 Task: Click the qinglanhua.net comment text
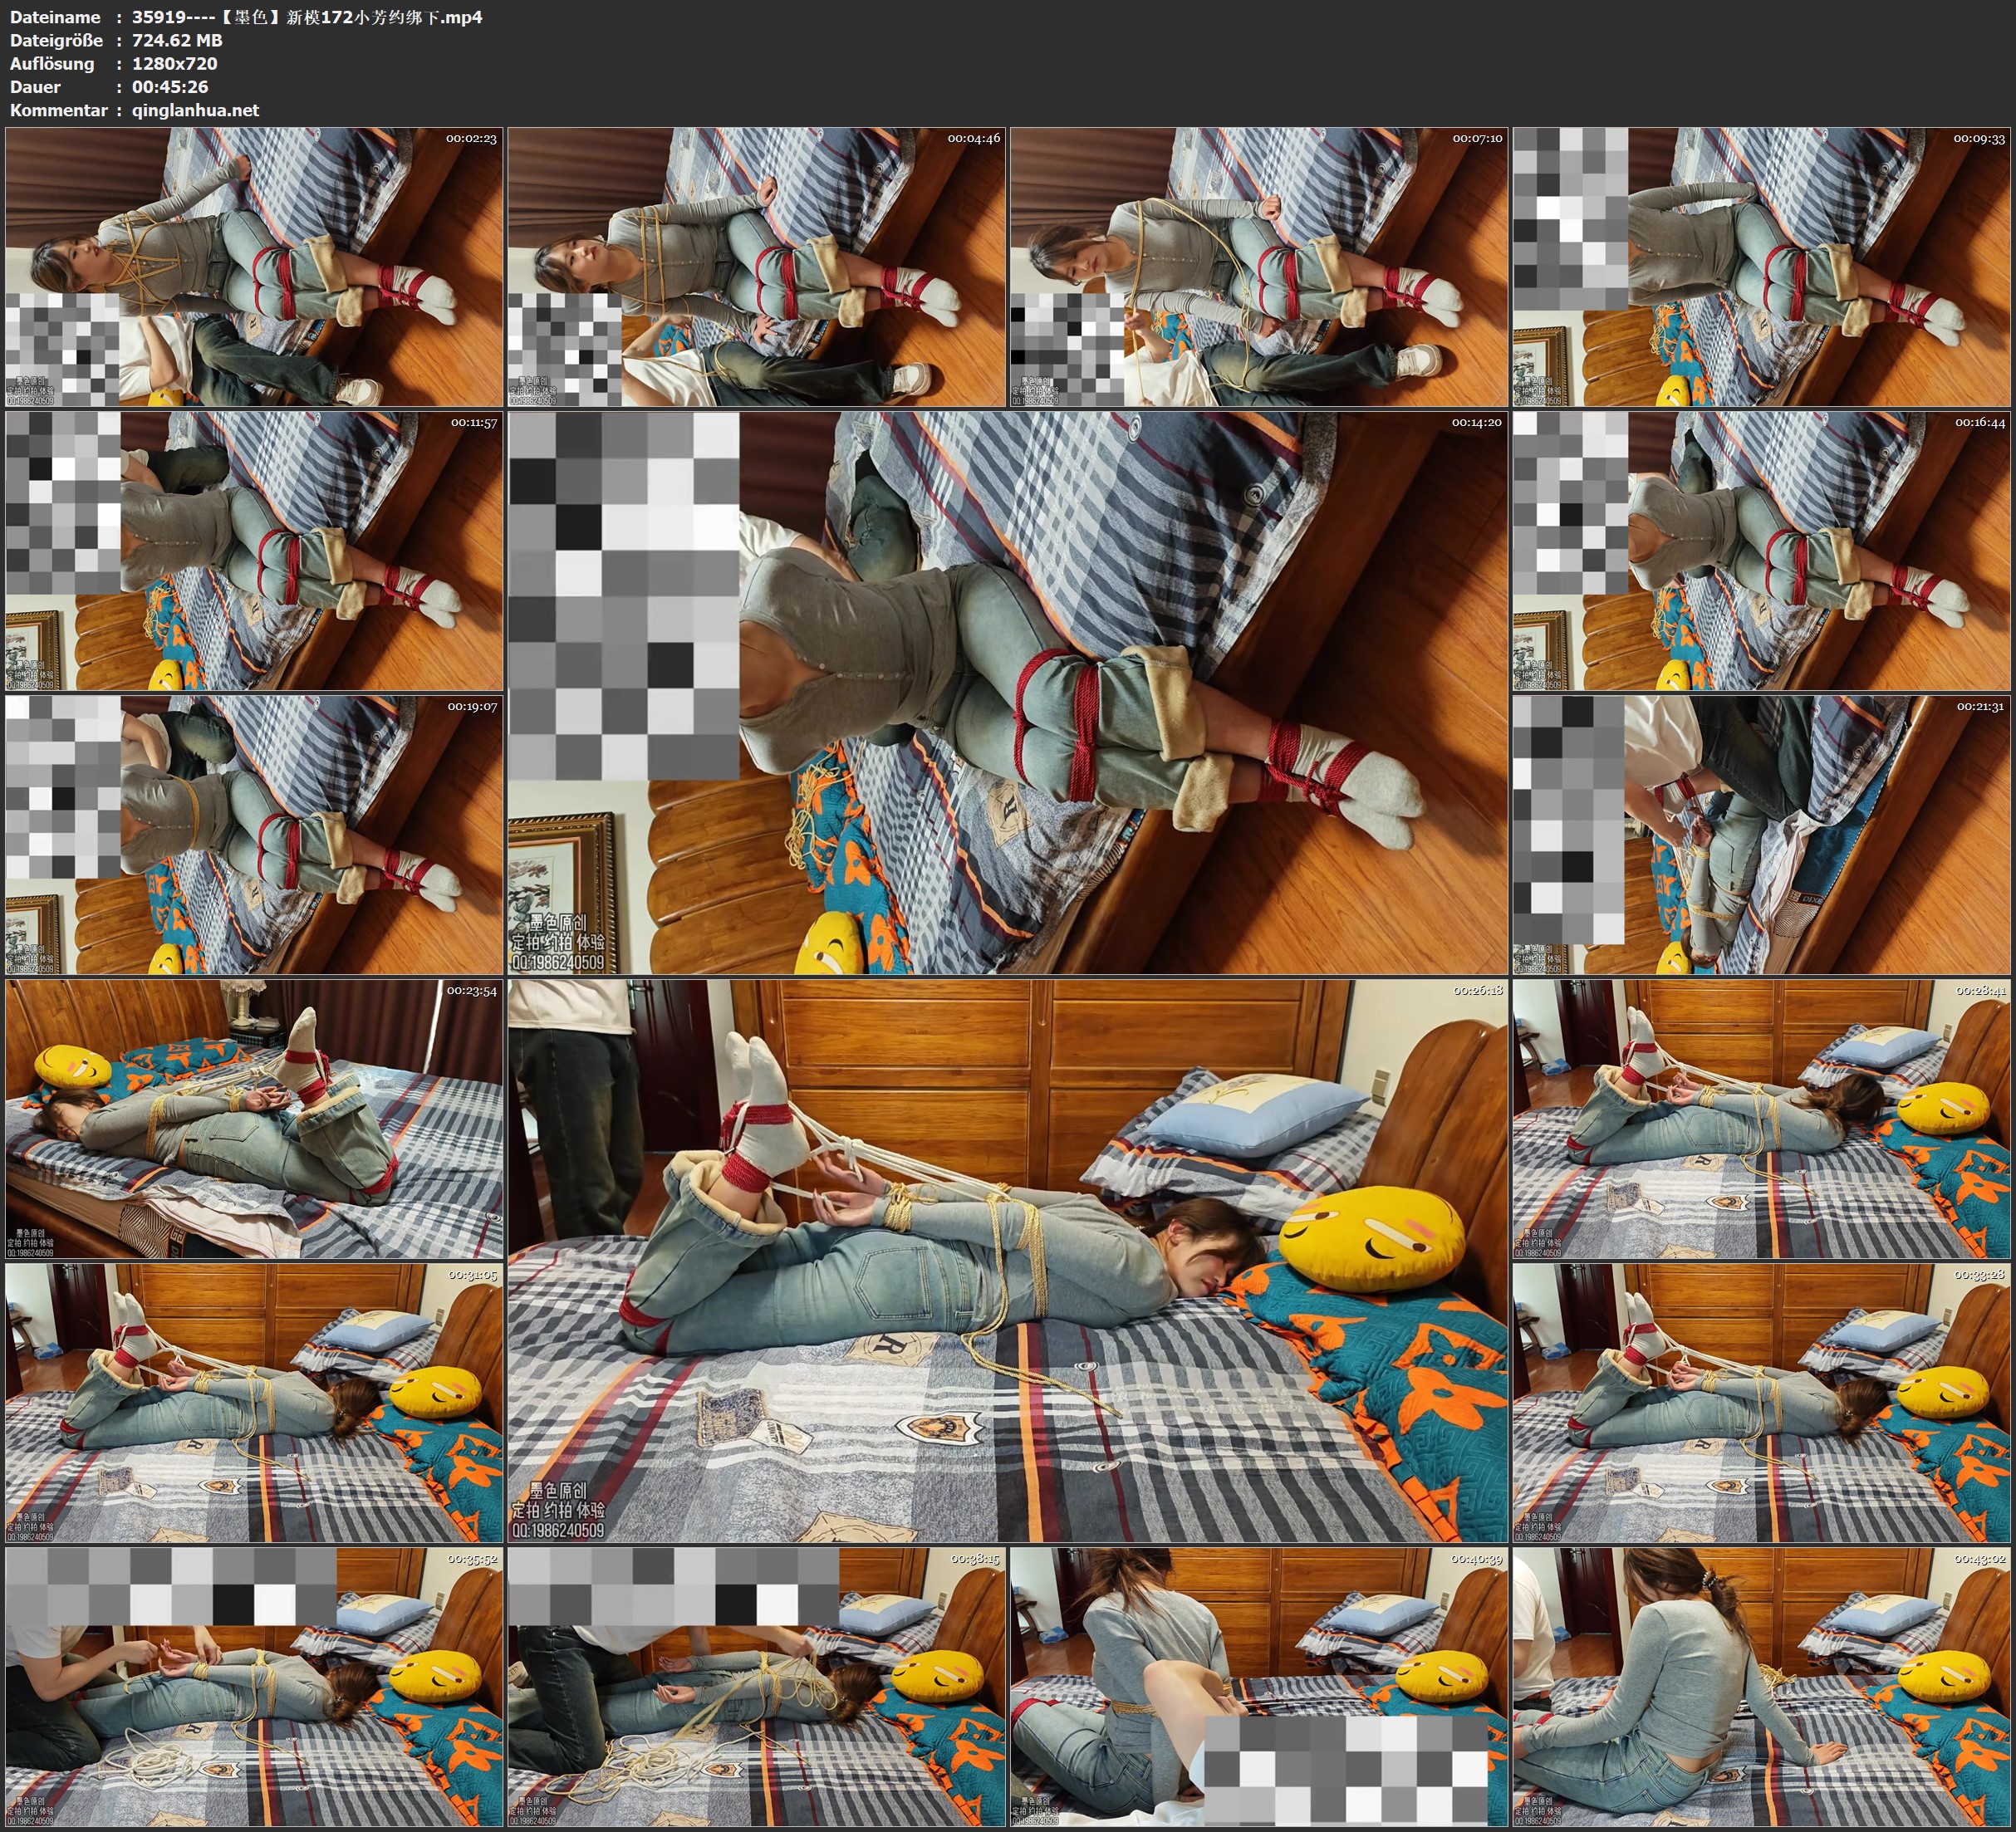click(195, 110)
